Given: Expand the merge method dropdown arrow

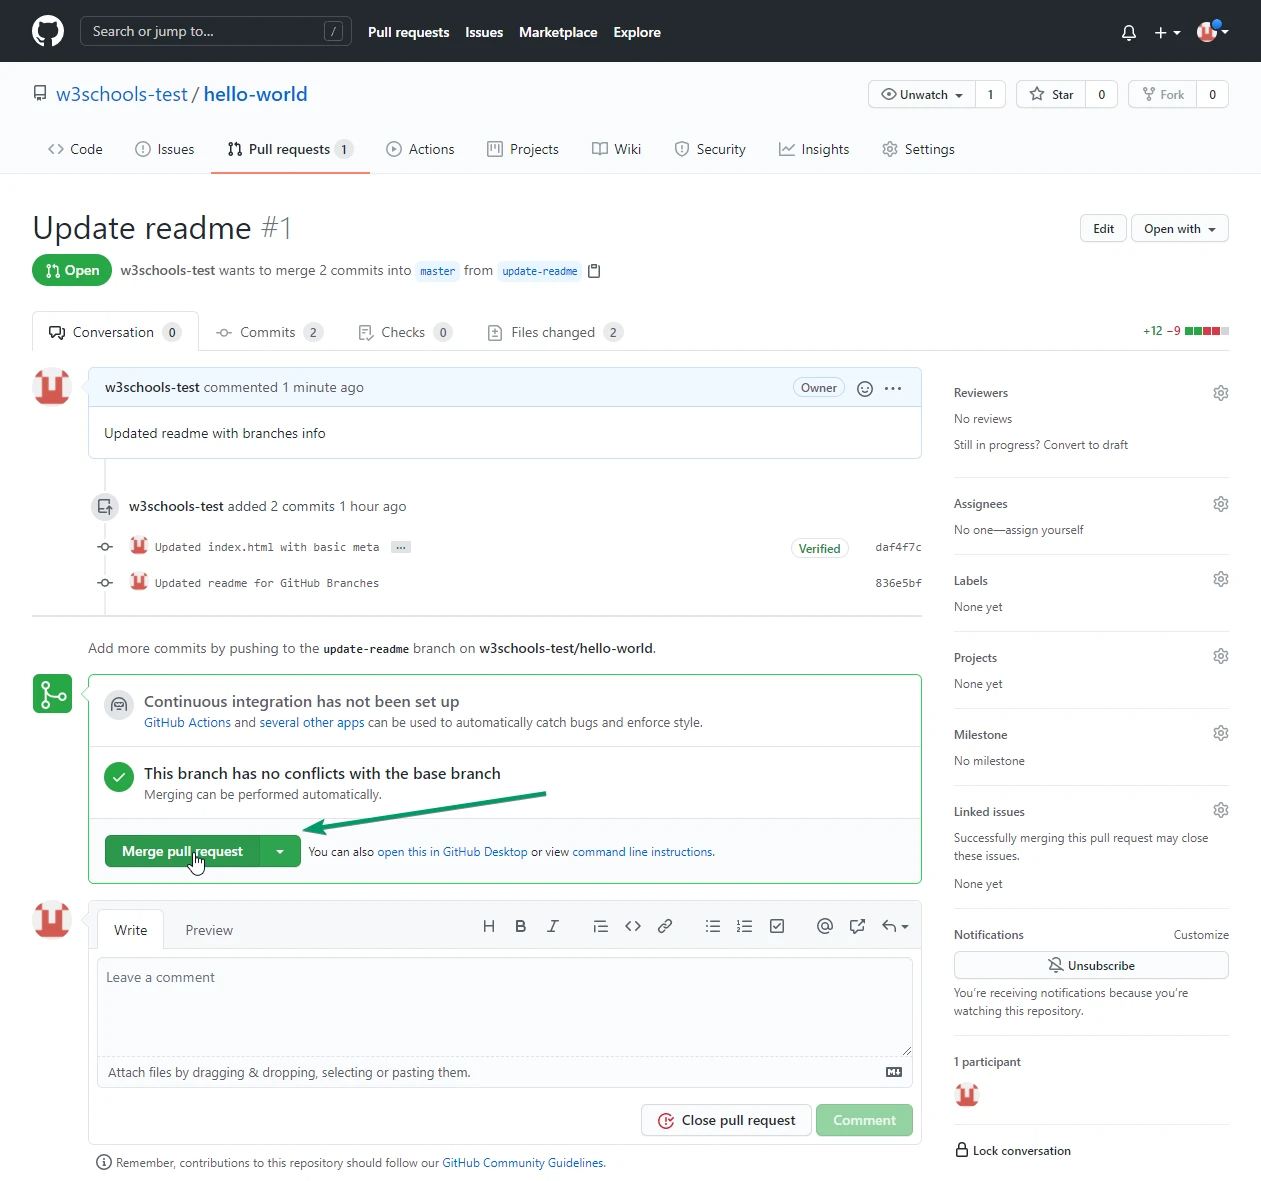Looking at the screenshot, I should pyautogui.click(x=280, y=852).
